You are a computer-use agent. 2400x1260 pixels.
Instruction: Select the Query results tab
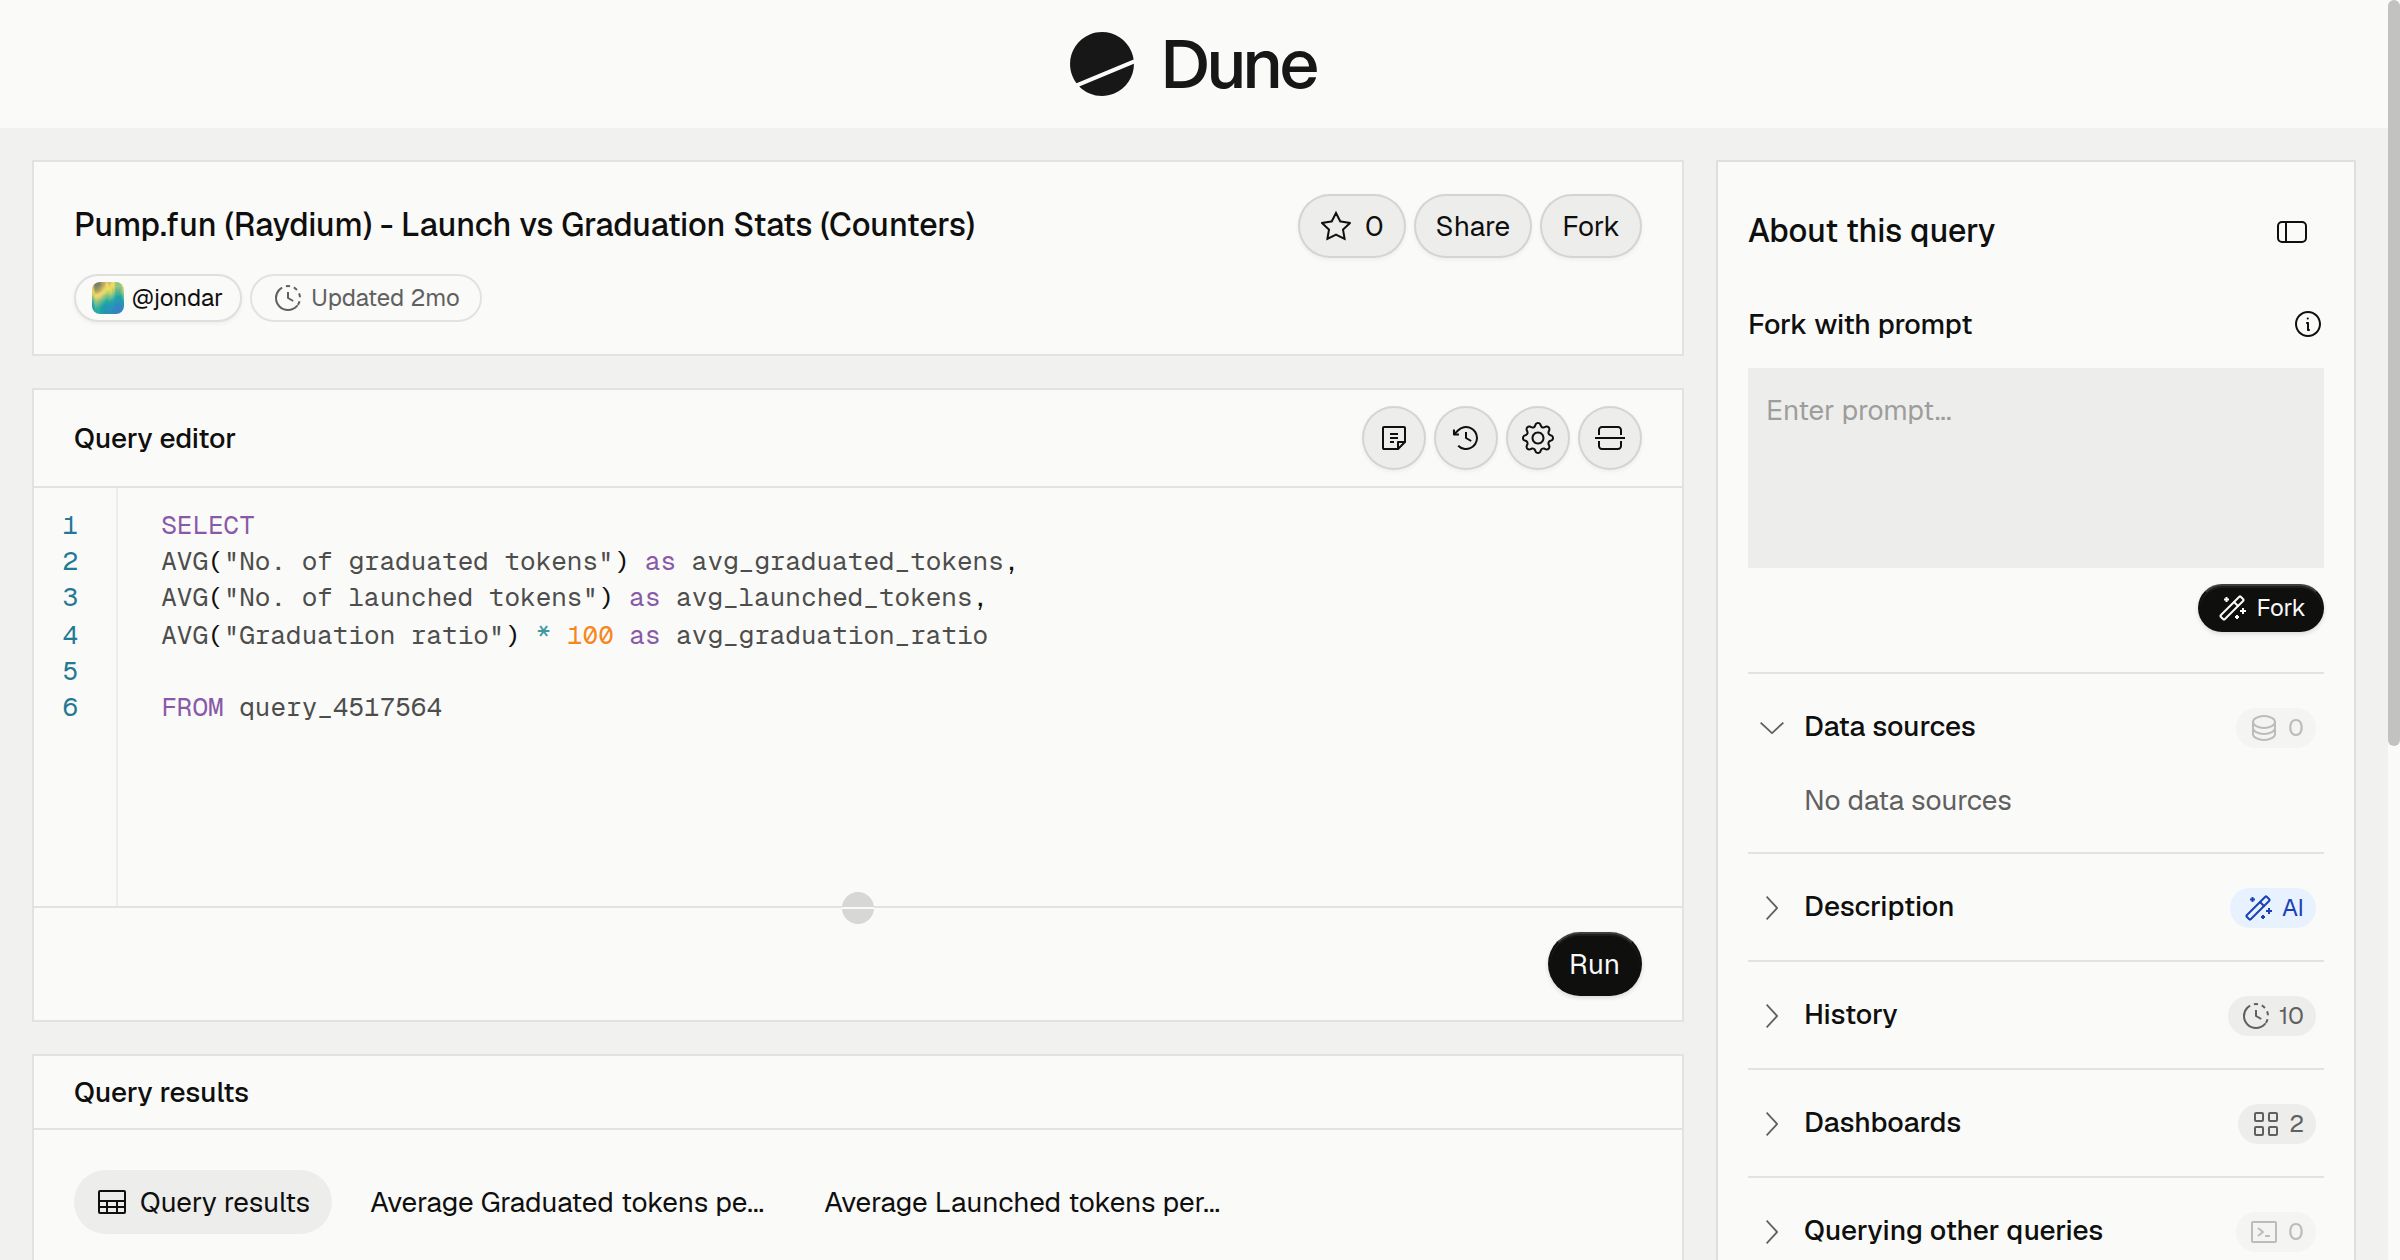[203, 1202]
